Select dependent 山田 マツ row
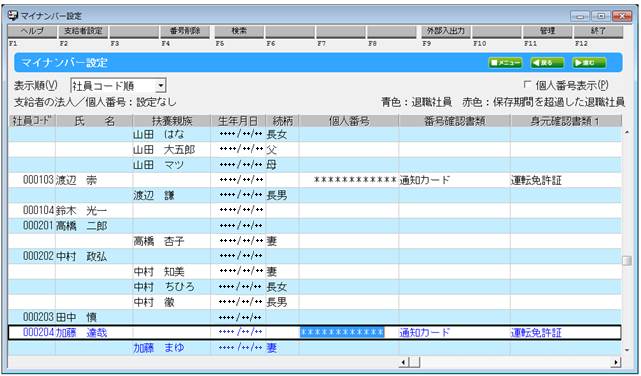This screenshot has height=376, width=641. click(x=315, y=165)
